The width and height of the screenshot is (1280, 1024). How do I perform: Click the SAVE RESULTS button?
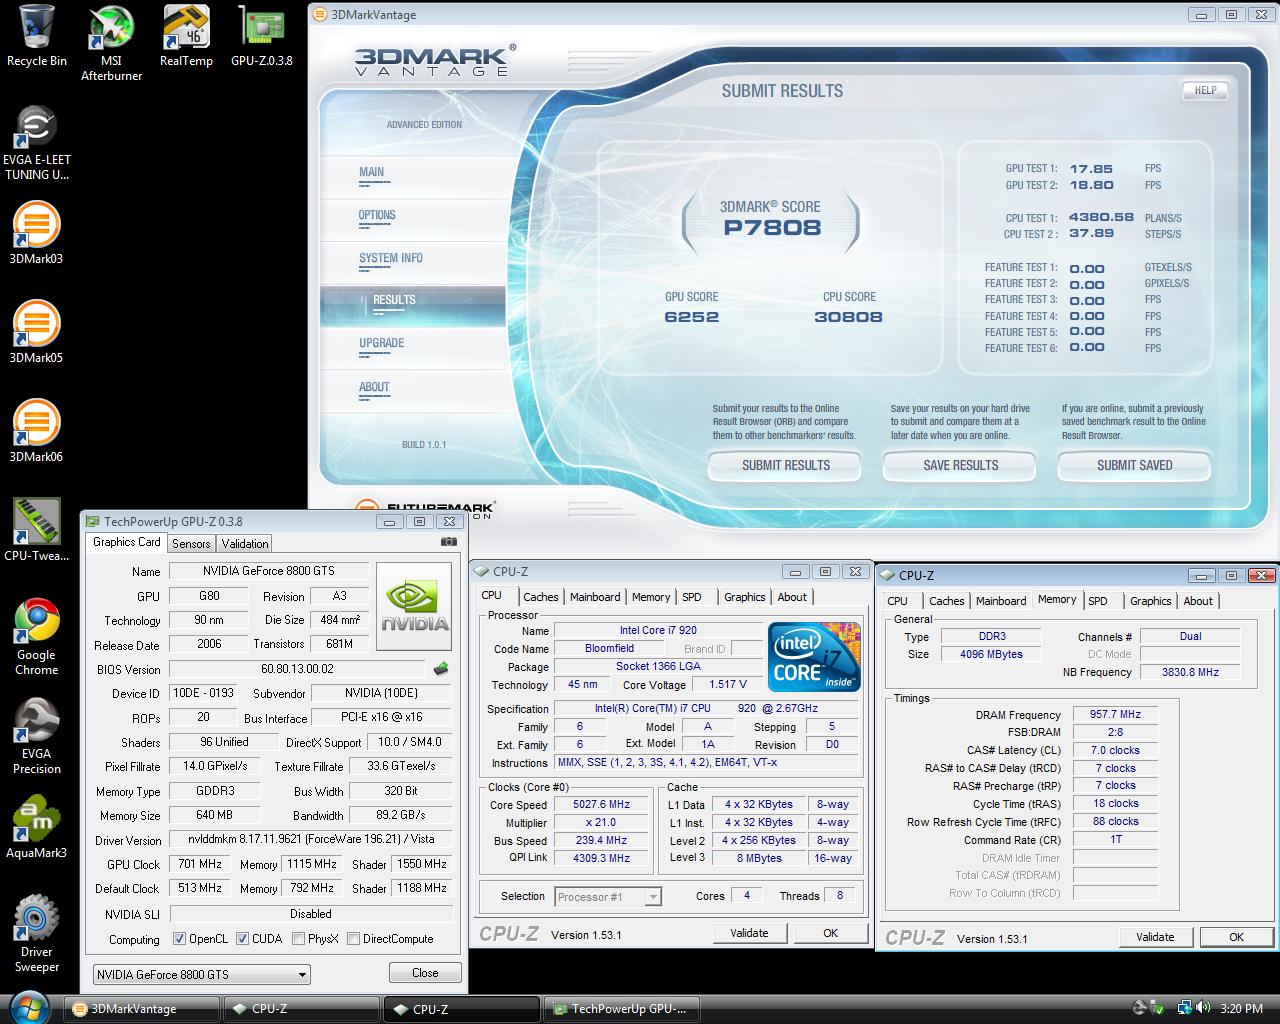961,466
